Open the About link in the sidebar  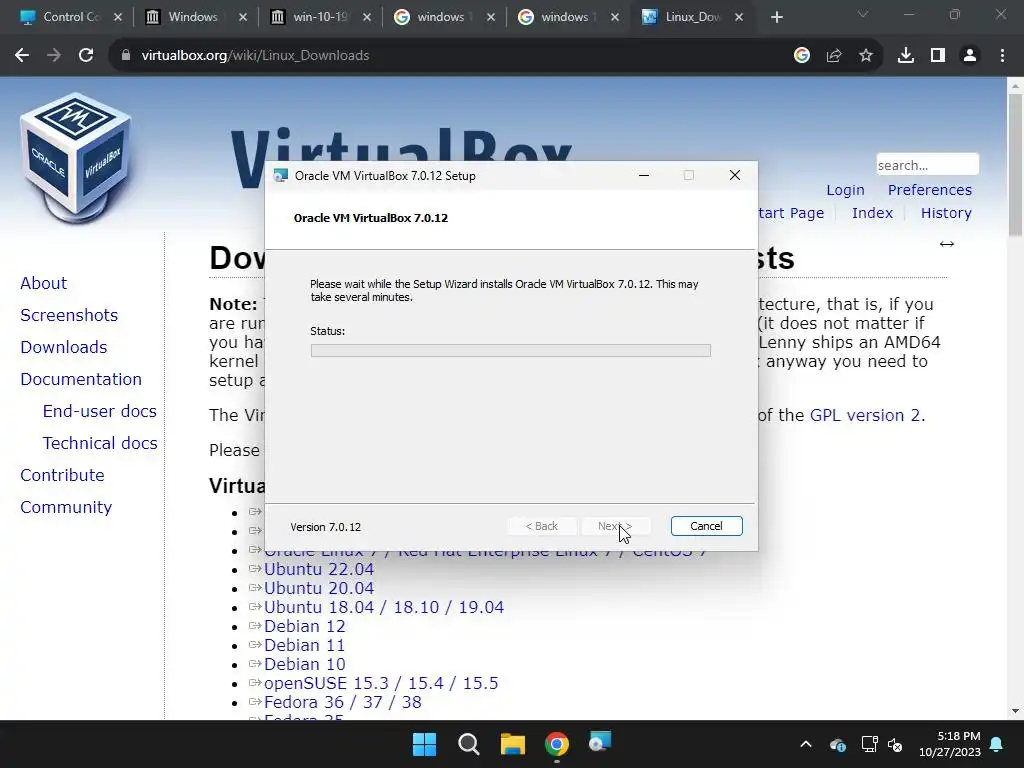pyautogui.click(x=43, y=283)
